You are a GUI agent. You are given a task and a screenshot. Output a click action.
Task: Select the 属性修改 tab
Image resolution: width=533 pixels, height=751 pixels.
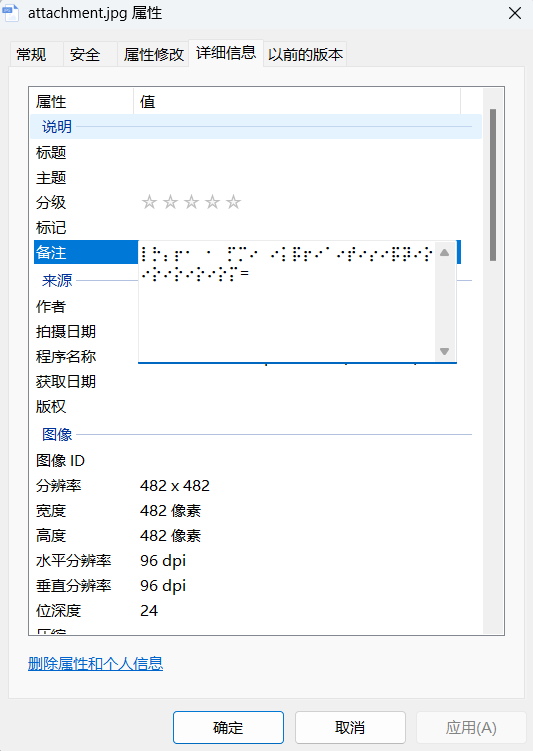tap(153, 54)
